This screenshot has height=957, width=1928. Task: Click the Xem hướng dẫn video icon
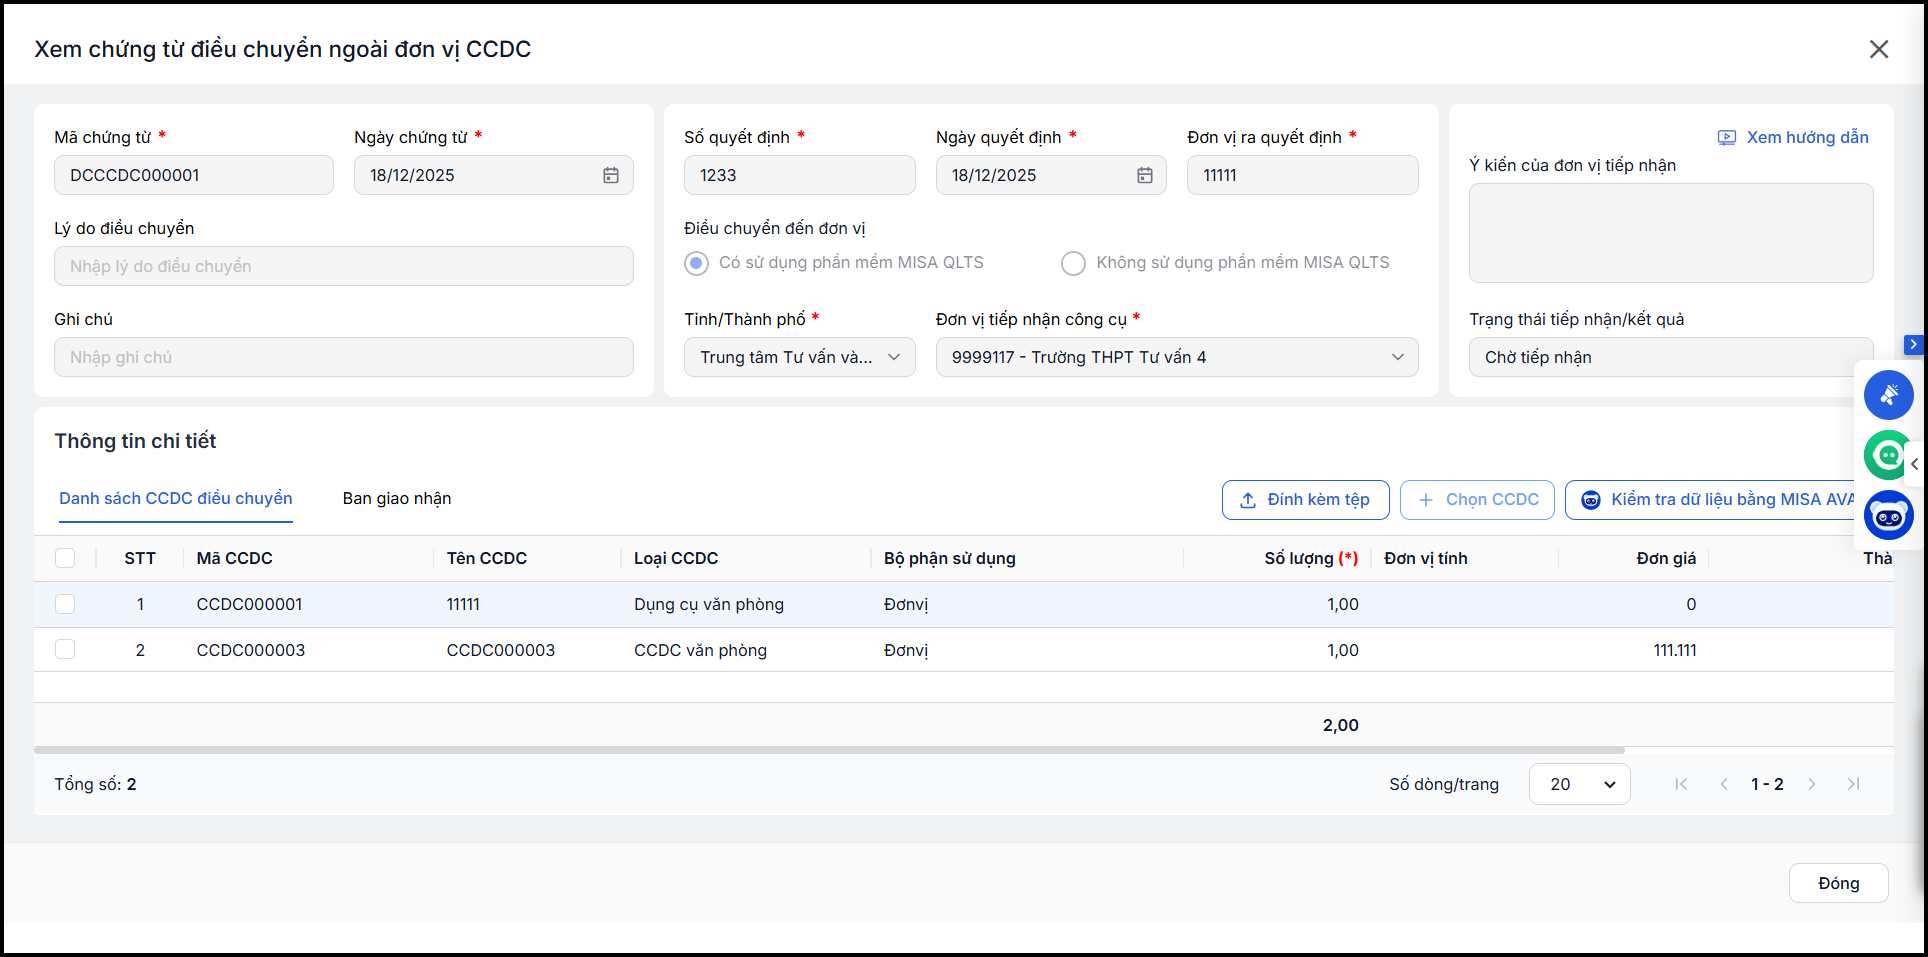tap(1727, 138)
